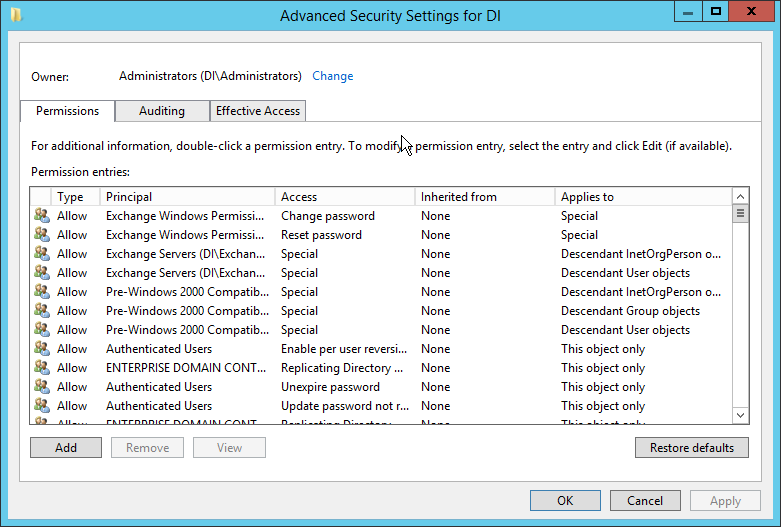Click the icon of the Descendant Group objects row

point(42,311)
